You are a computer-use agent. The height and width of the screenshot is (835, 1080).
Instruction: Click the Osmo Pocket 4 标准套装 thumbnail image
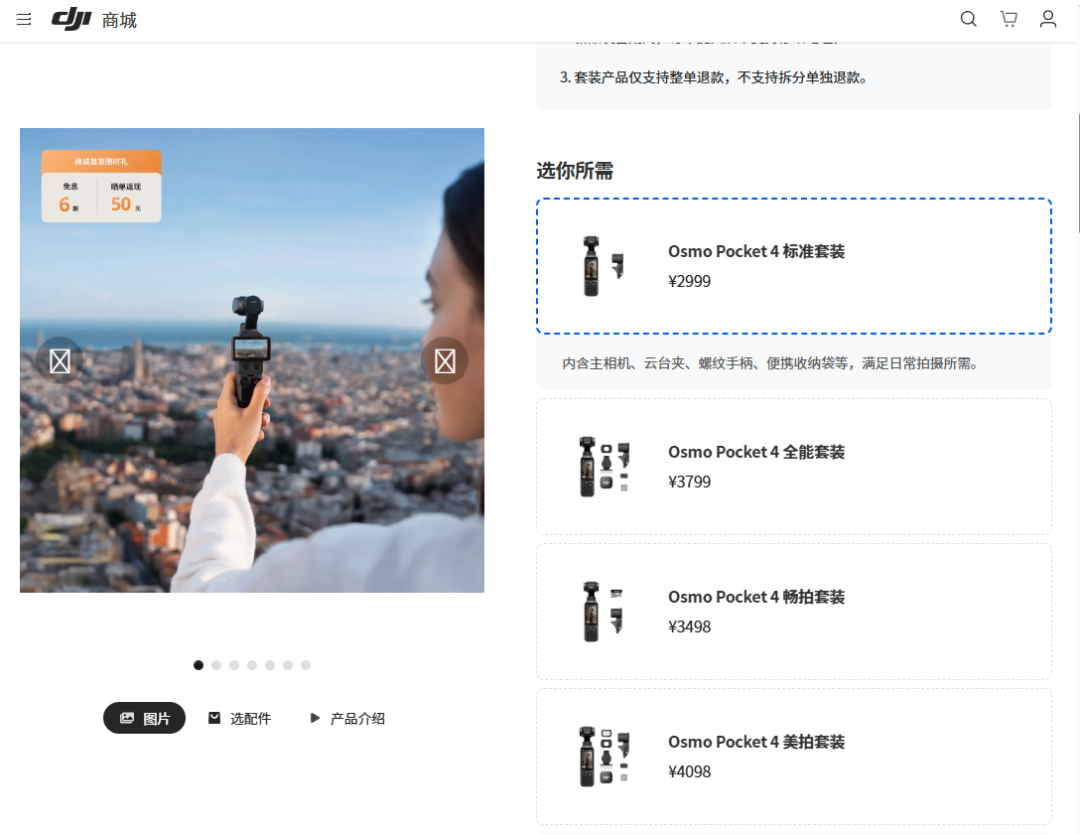(x=600, y=265)
